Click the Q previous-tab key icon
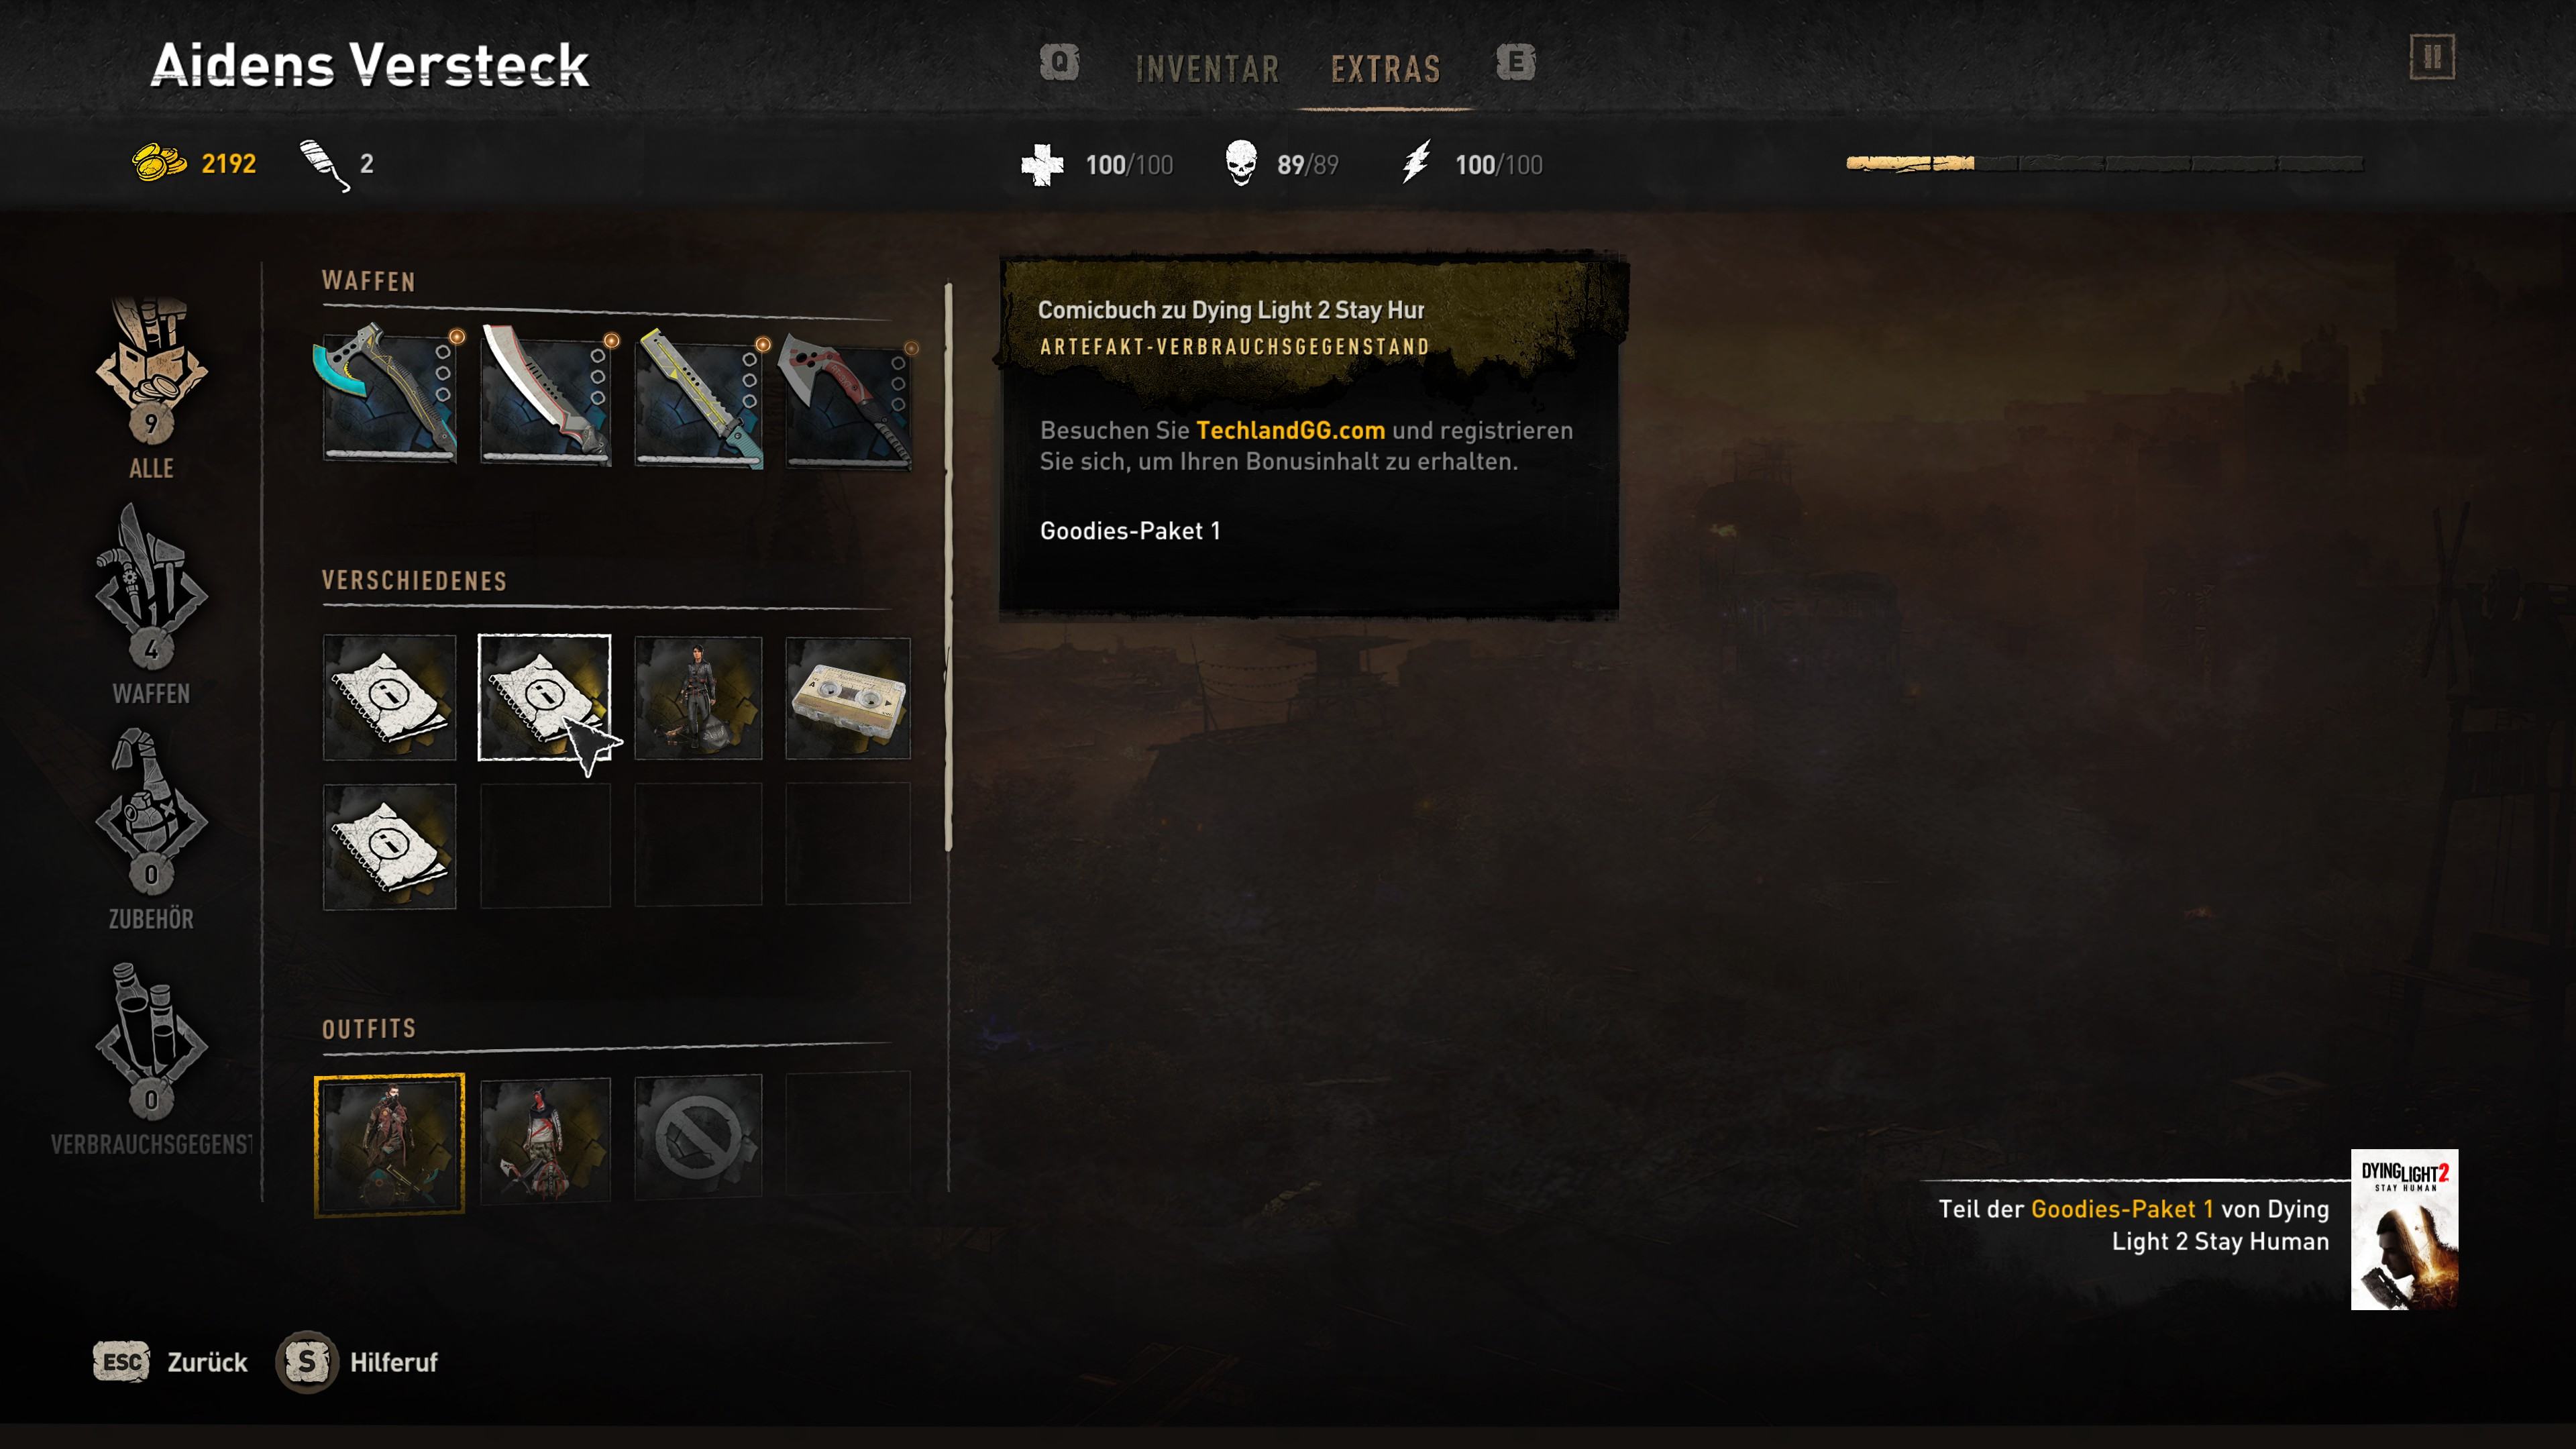This screenshot has width=2576, height=1449. click(x=1059, y=62)
